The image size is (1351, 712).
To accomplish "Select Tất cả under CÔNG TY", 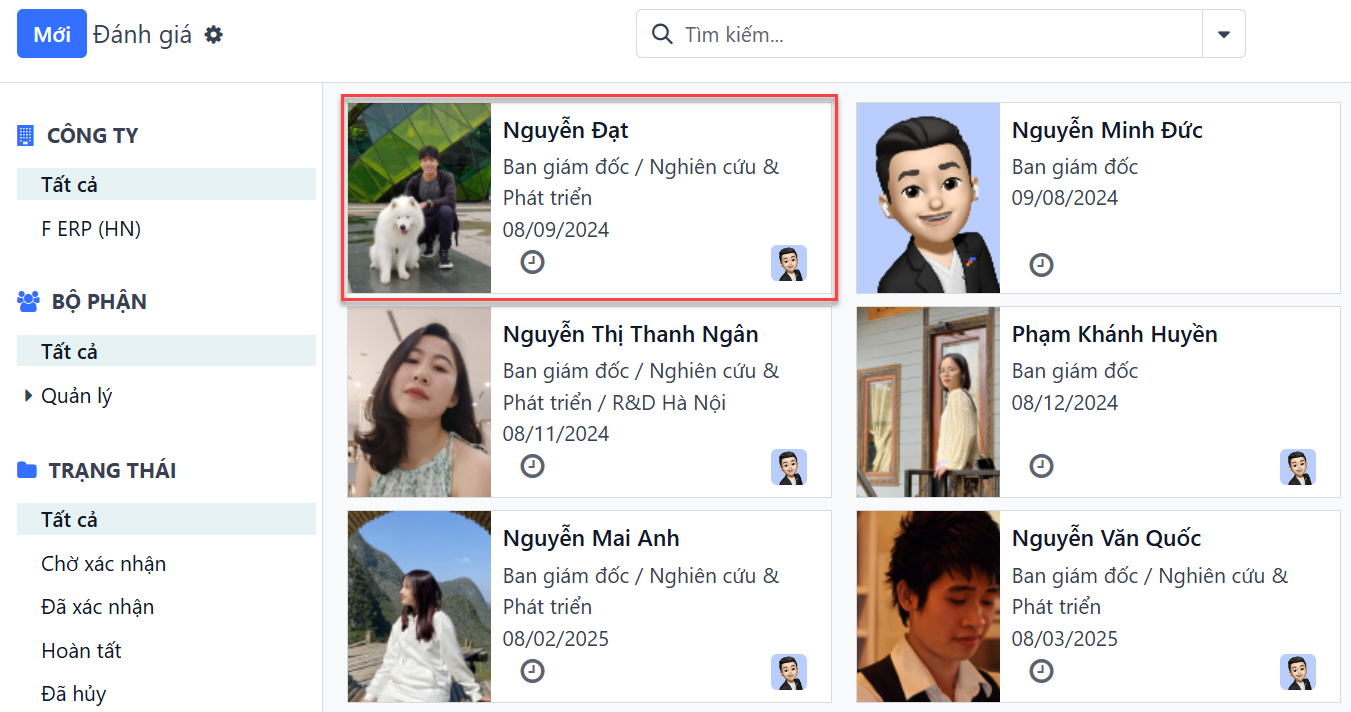I will tap(166, 184).
